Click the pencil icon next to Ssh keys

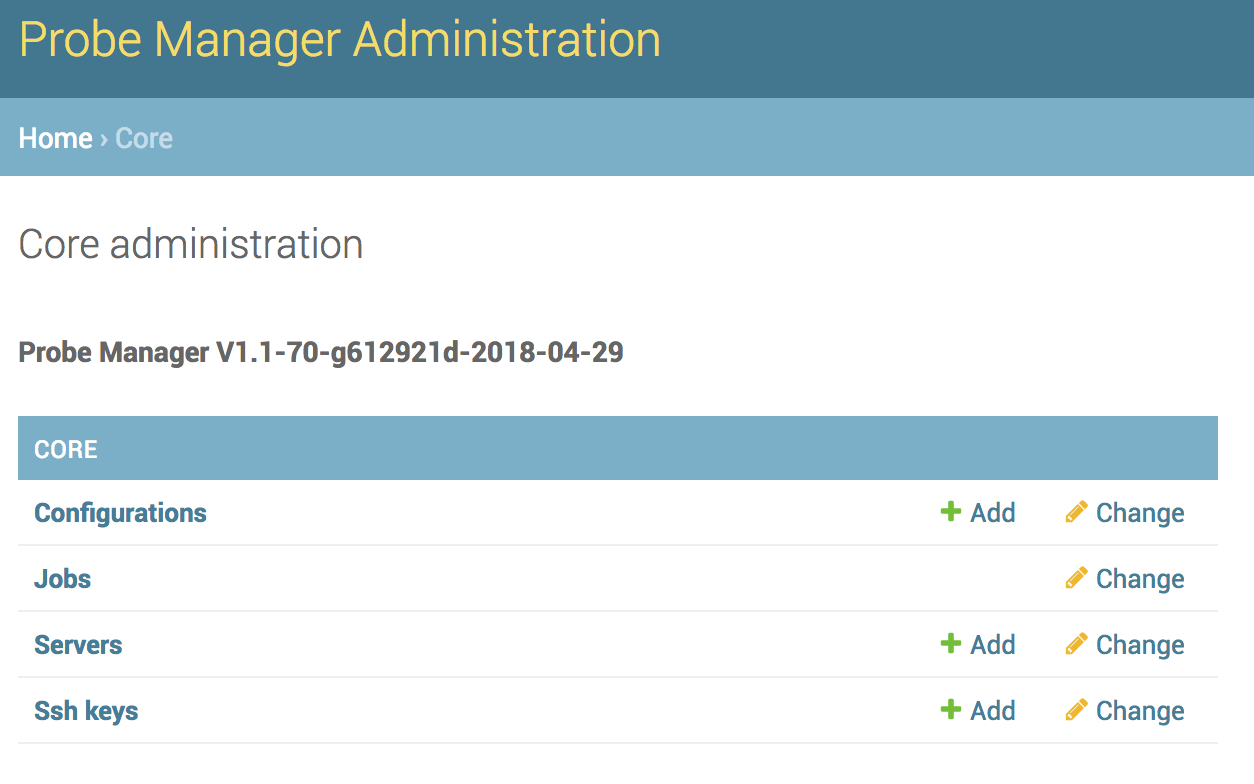[x=1075, y=710]
